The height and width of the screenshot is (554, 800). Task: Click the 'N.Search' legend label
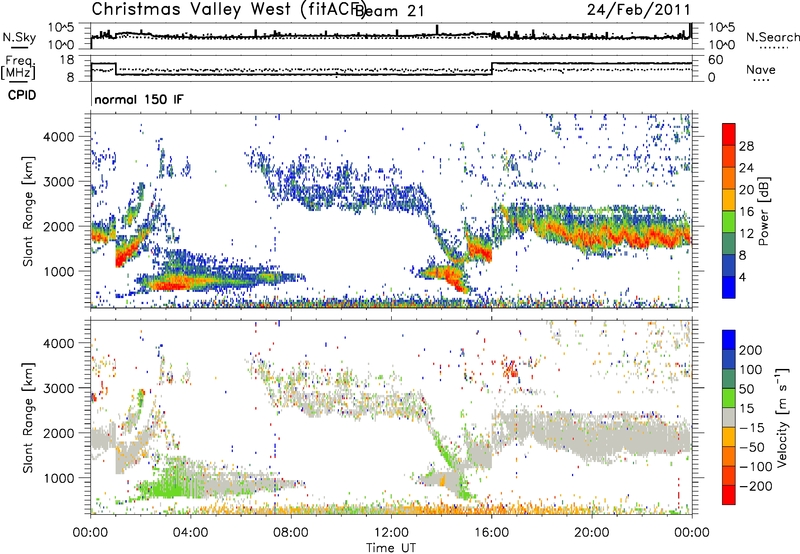(x=772, y=37)
